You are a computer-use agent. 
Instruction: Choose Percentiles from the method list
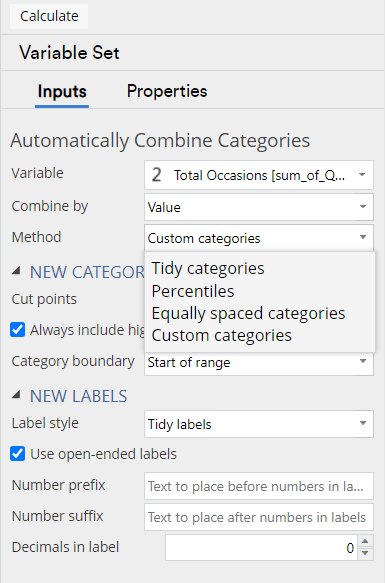tap(193, 291)
